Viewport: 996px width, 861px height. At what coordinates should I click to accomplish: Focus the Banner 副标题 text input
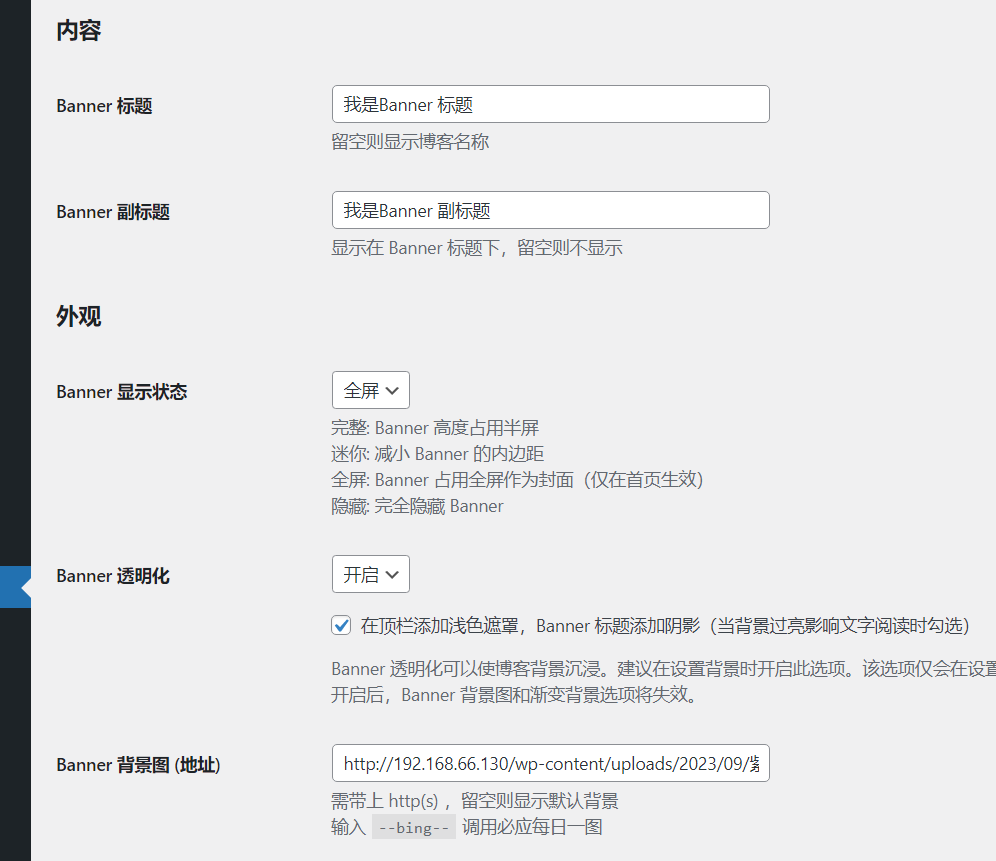tap(550, 210)
